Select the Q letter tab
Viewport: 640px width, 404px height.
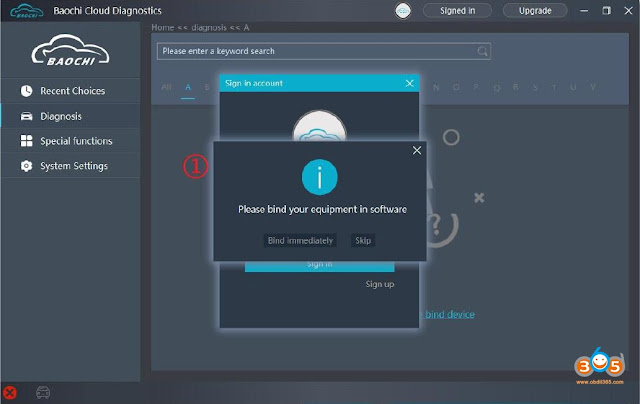tap(496, 87)
